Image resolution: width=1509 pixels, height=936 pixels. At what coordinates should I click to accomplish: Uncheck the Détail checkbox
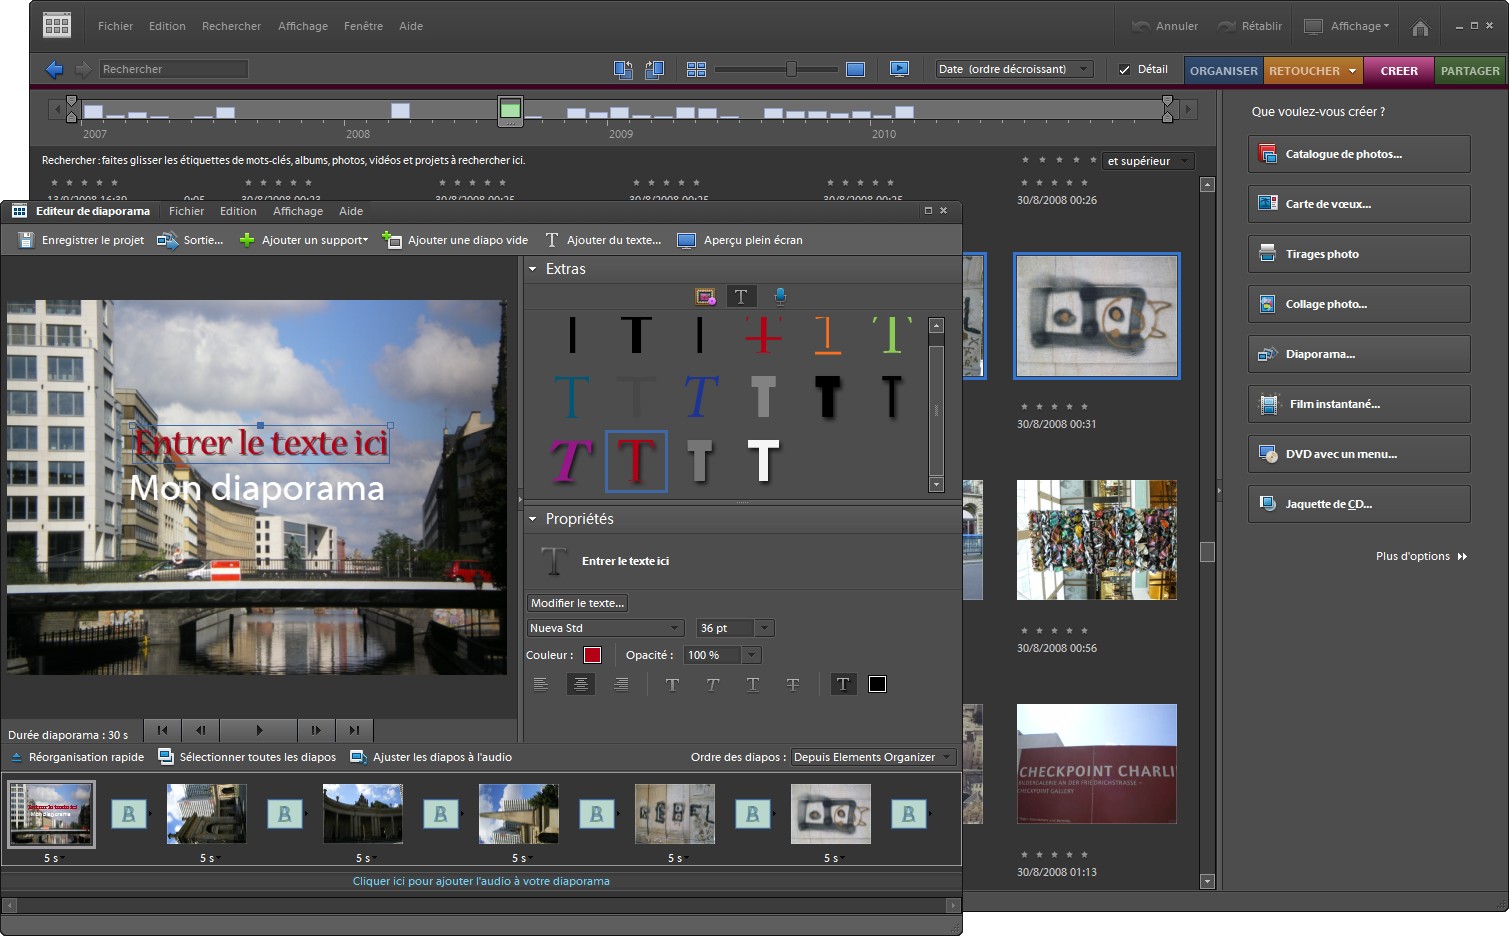click(x=1125, y=69)
